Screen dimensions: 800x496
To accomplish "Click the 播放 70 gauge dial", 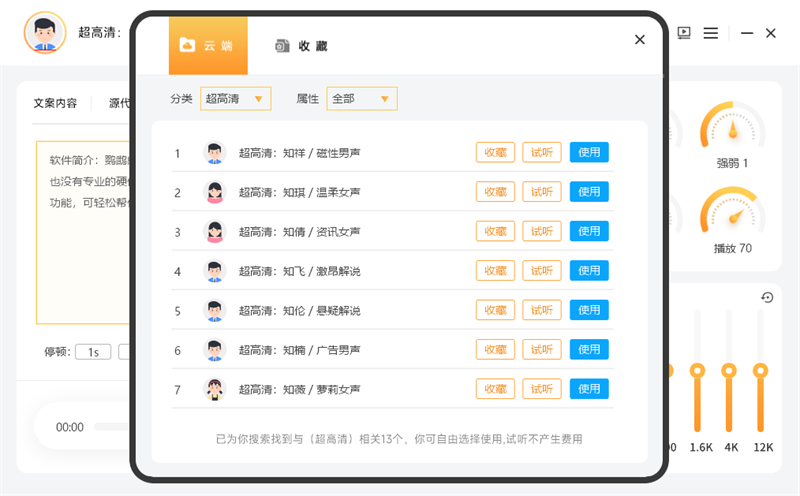I will pos(732,213).
